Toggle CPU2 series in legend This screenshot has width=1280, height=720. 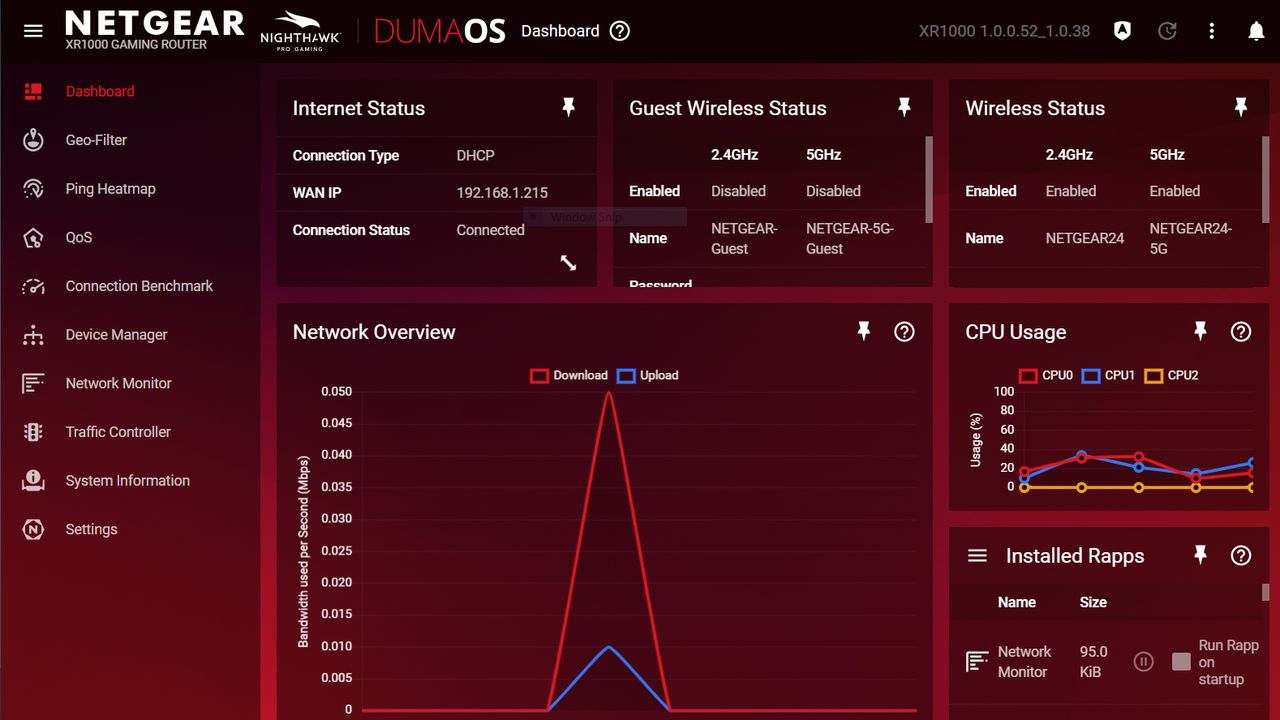[x=1171, y=376]
